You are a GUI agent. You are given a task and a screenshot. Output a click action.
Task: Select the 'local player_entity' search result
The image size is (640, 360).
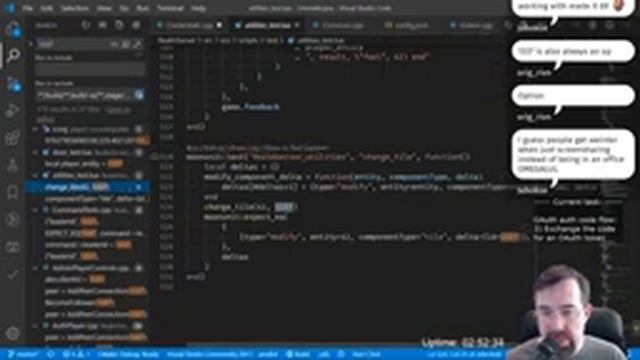click(84, 164)
